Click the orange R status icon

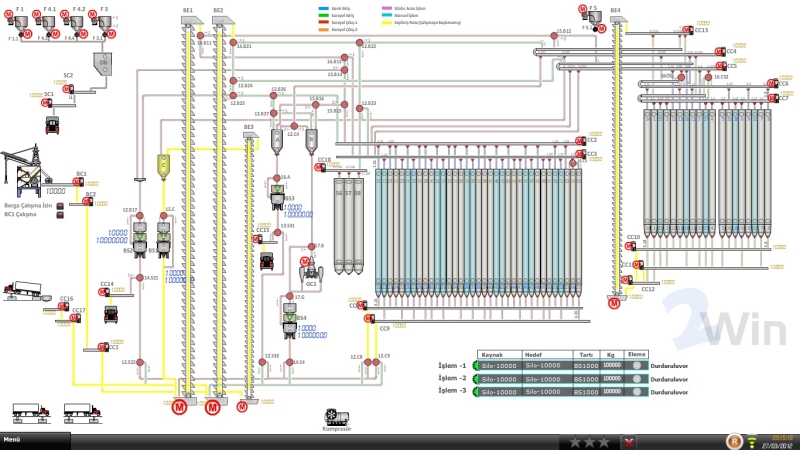pos(735,441)
